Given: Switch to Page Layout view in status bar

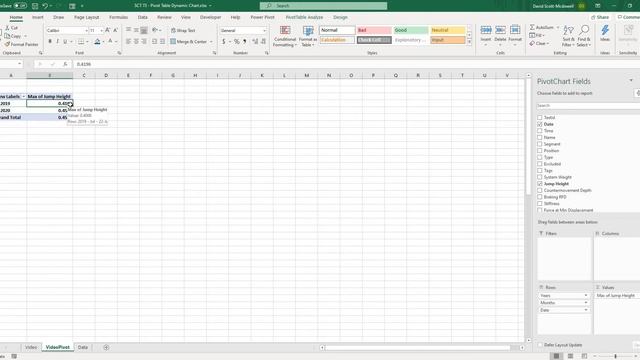Looking at the screenshot, I should 570,356.
